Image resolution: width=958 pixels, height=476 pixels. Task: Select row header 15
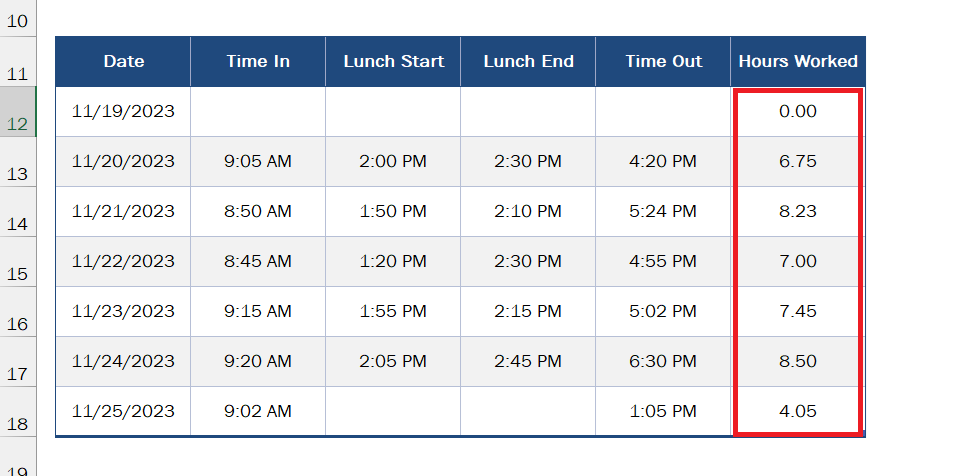(x=18, y=262)
